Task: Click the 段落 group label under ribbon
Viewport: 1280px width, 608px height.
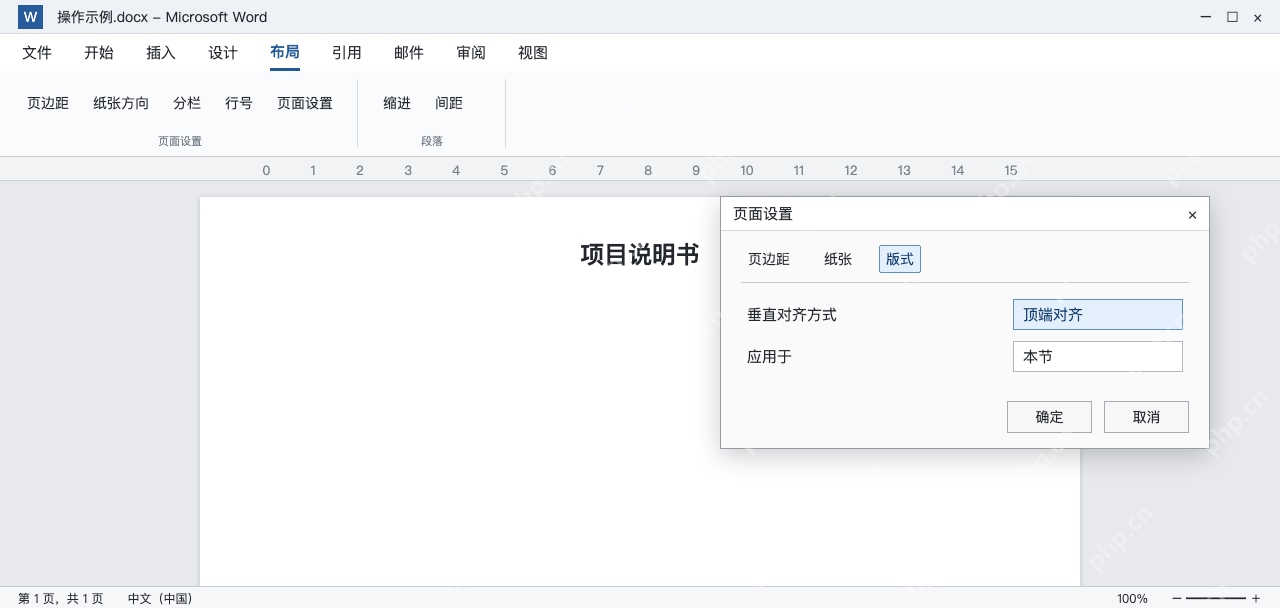Action: (x=432, y=141)
